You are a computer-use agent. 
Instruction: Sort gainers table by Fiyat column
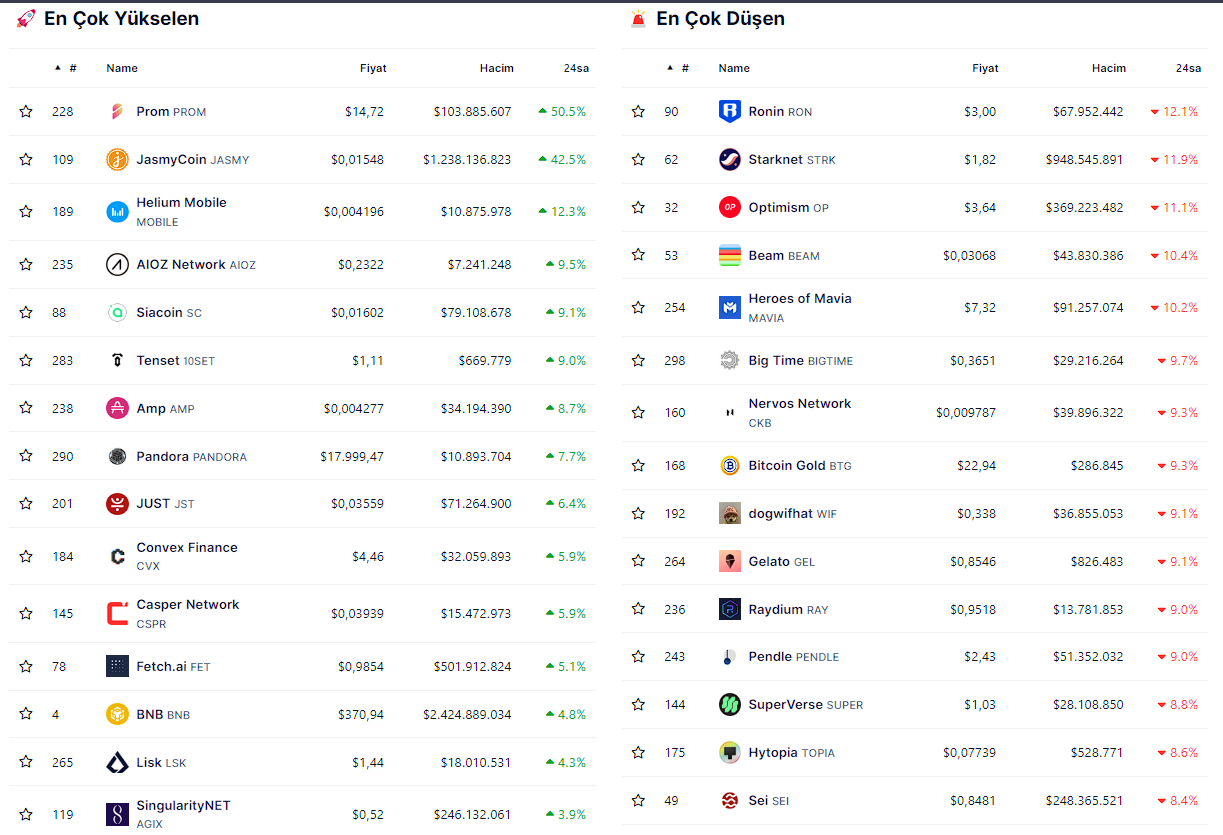pos(373,68)
